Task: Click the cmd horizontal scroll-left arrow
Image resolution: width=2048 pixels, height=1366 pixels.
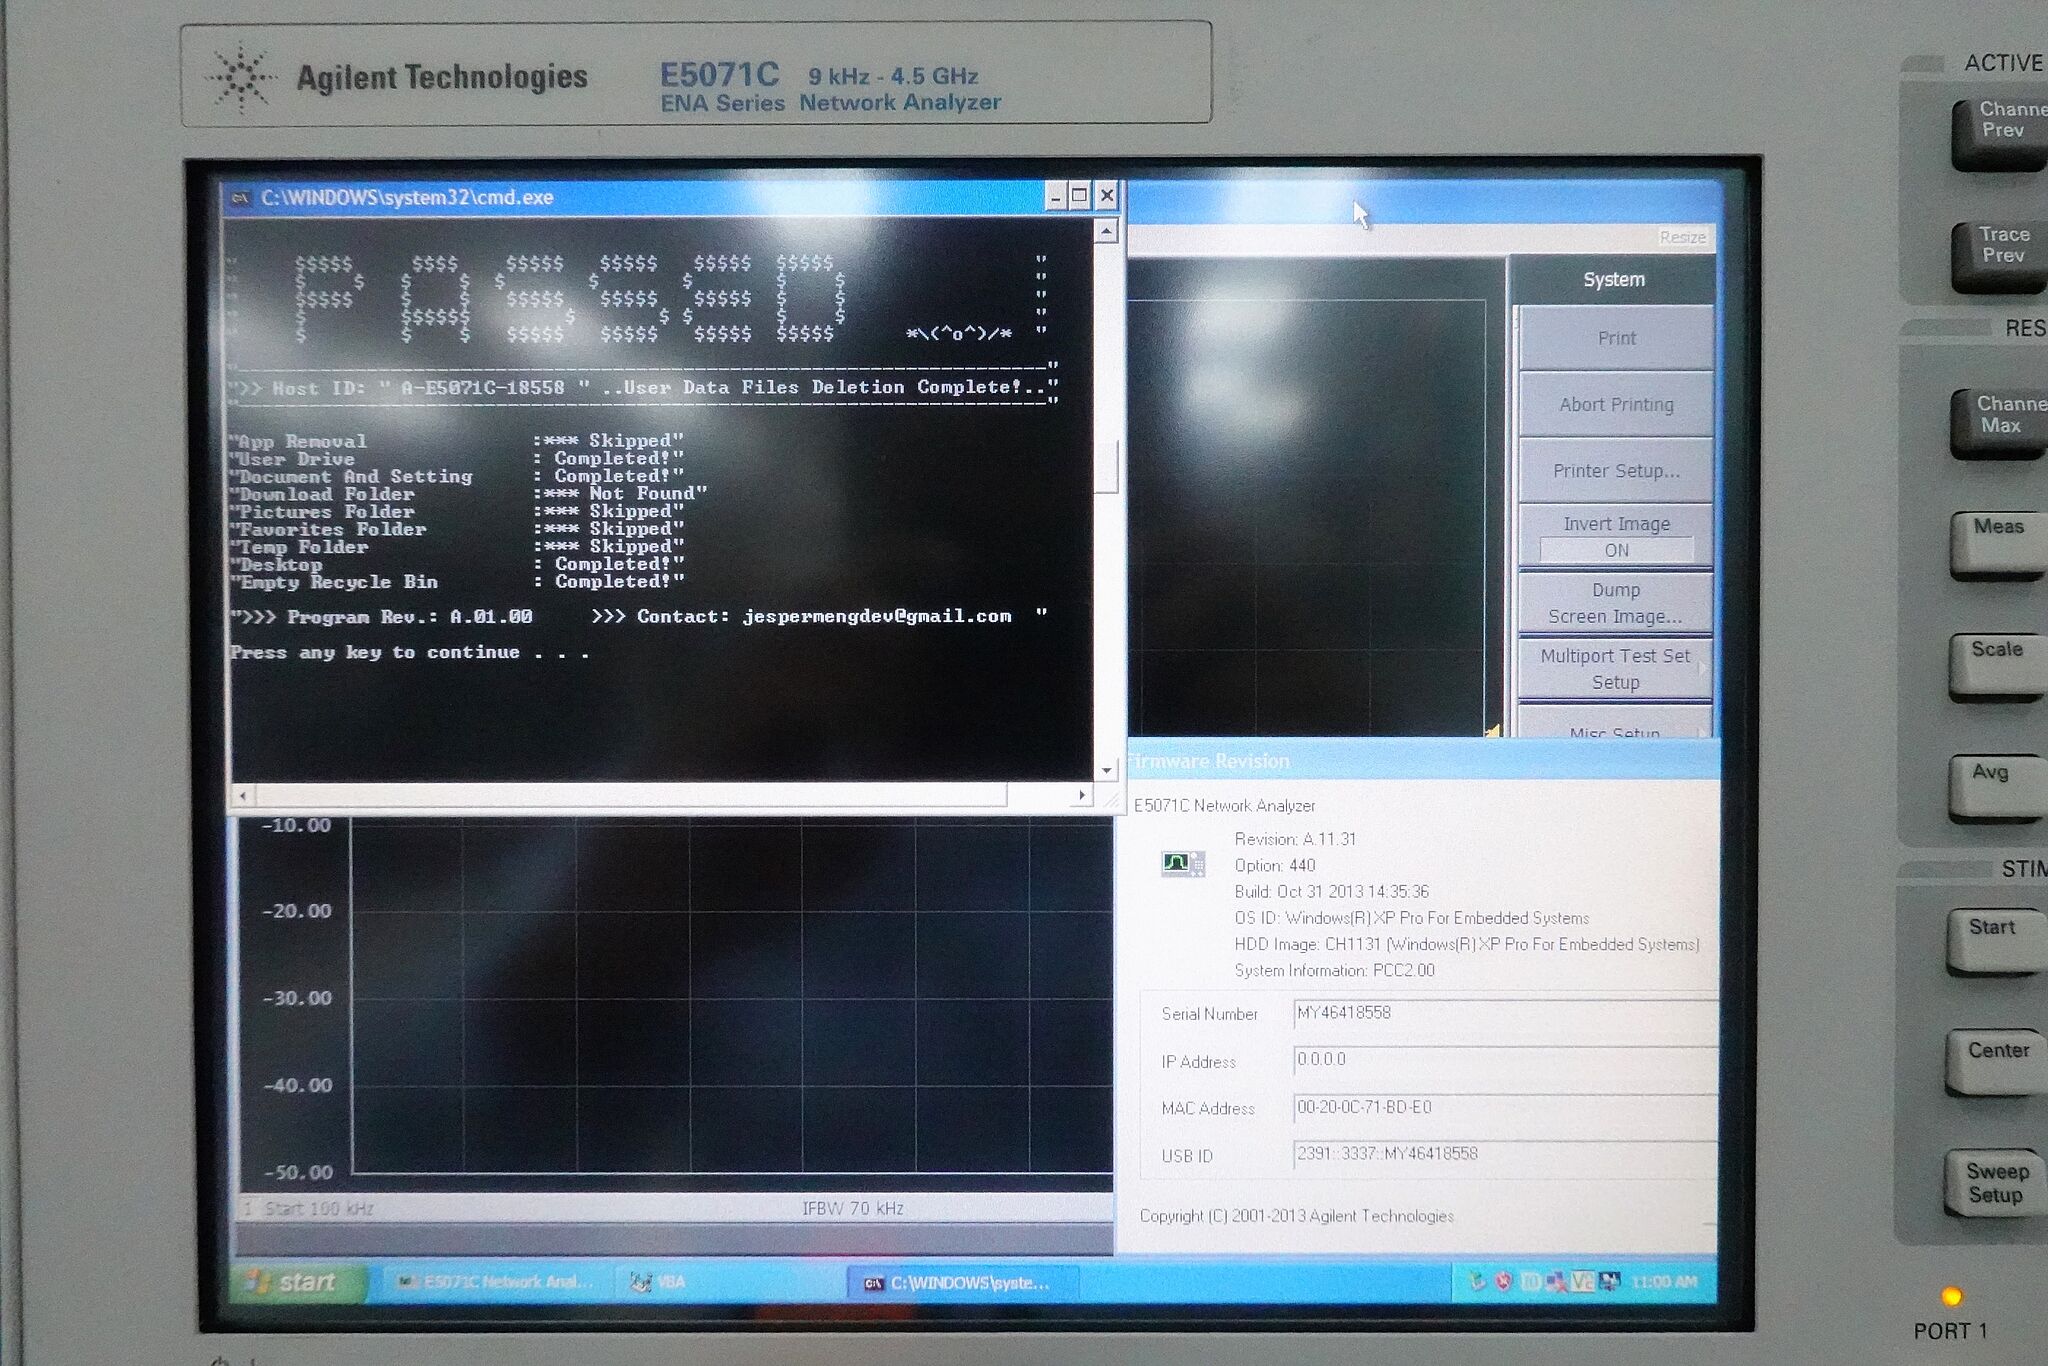Action: pos(243,796)
